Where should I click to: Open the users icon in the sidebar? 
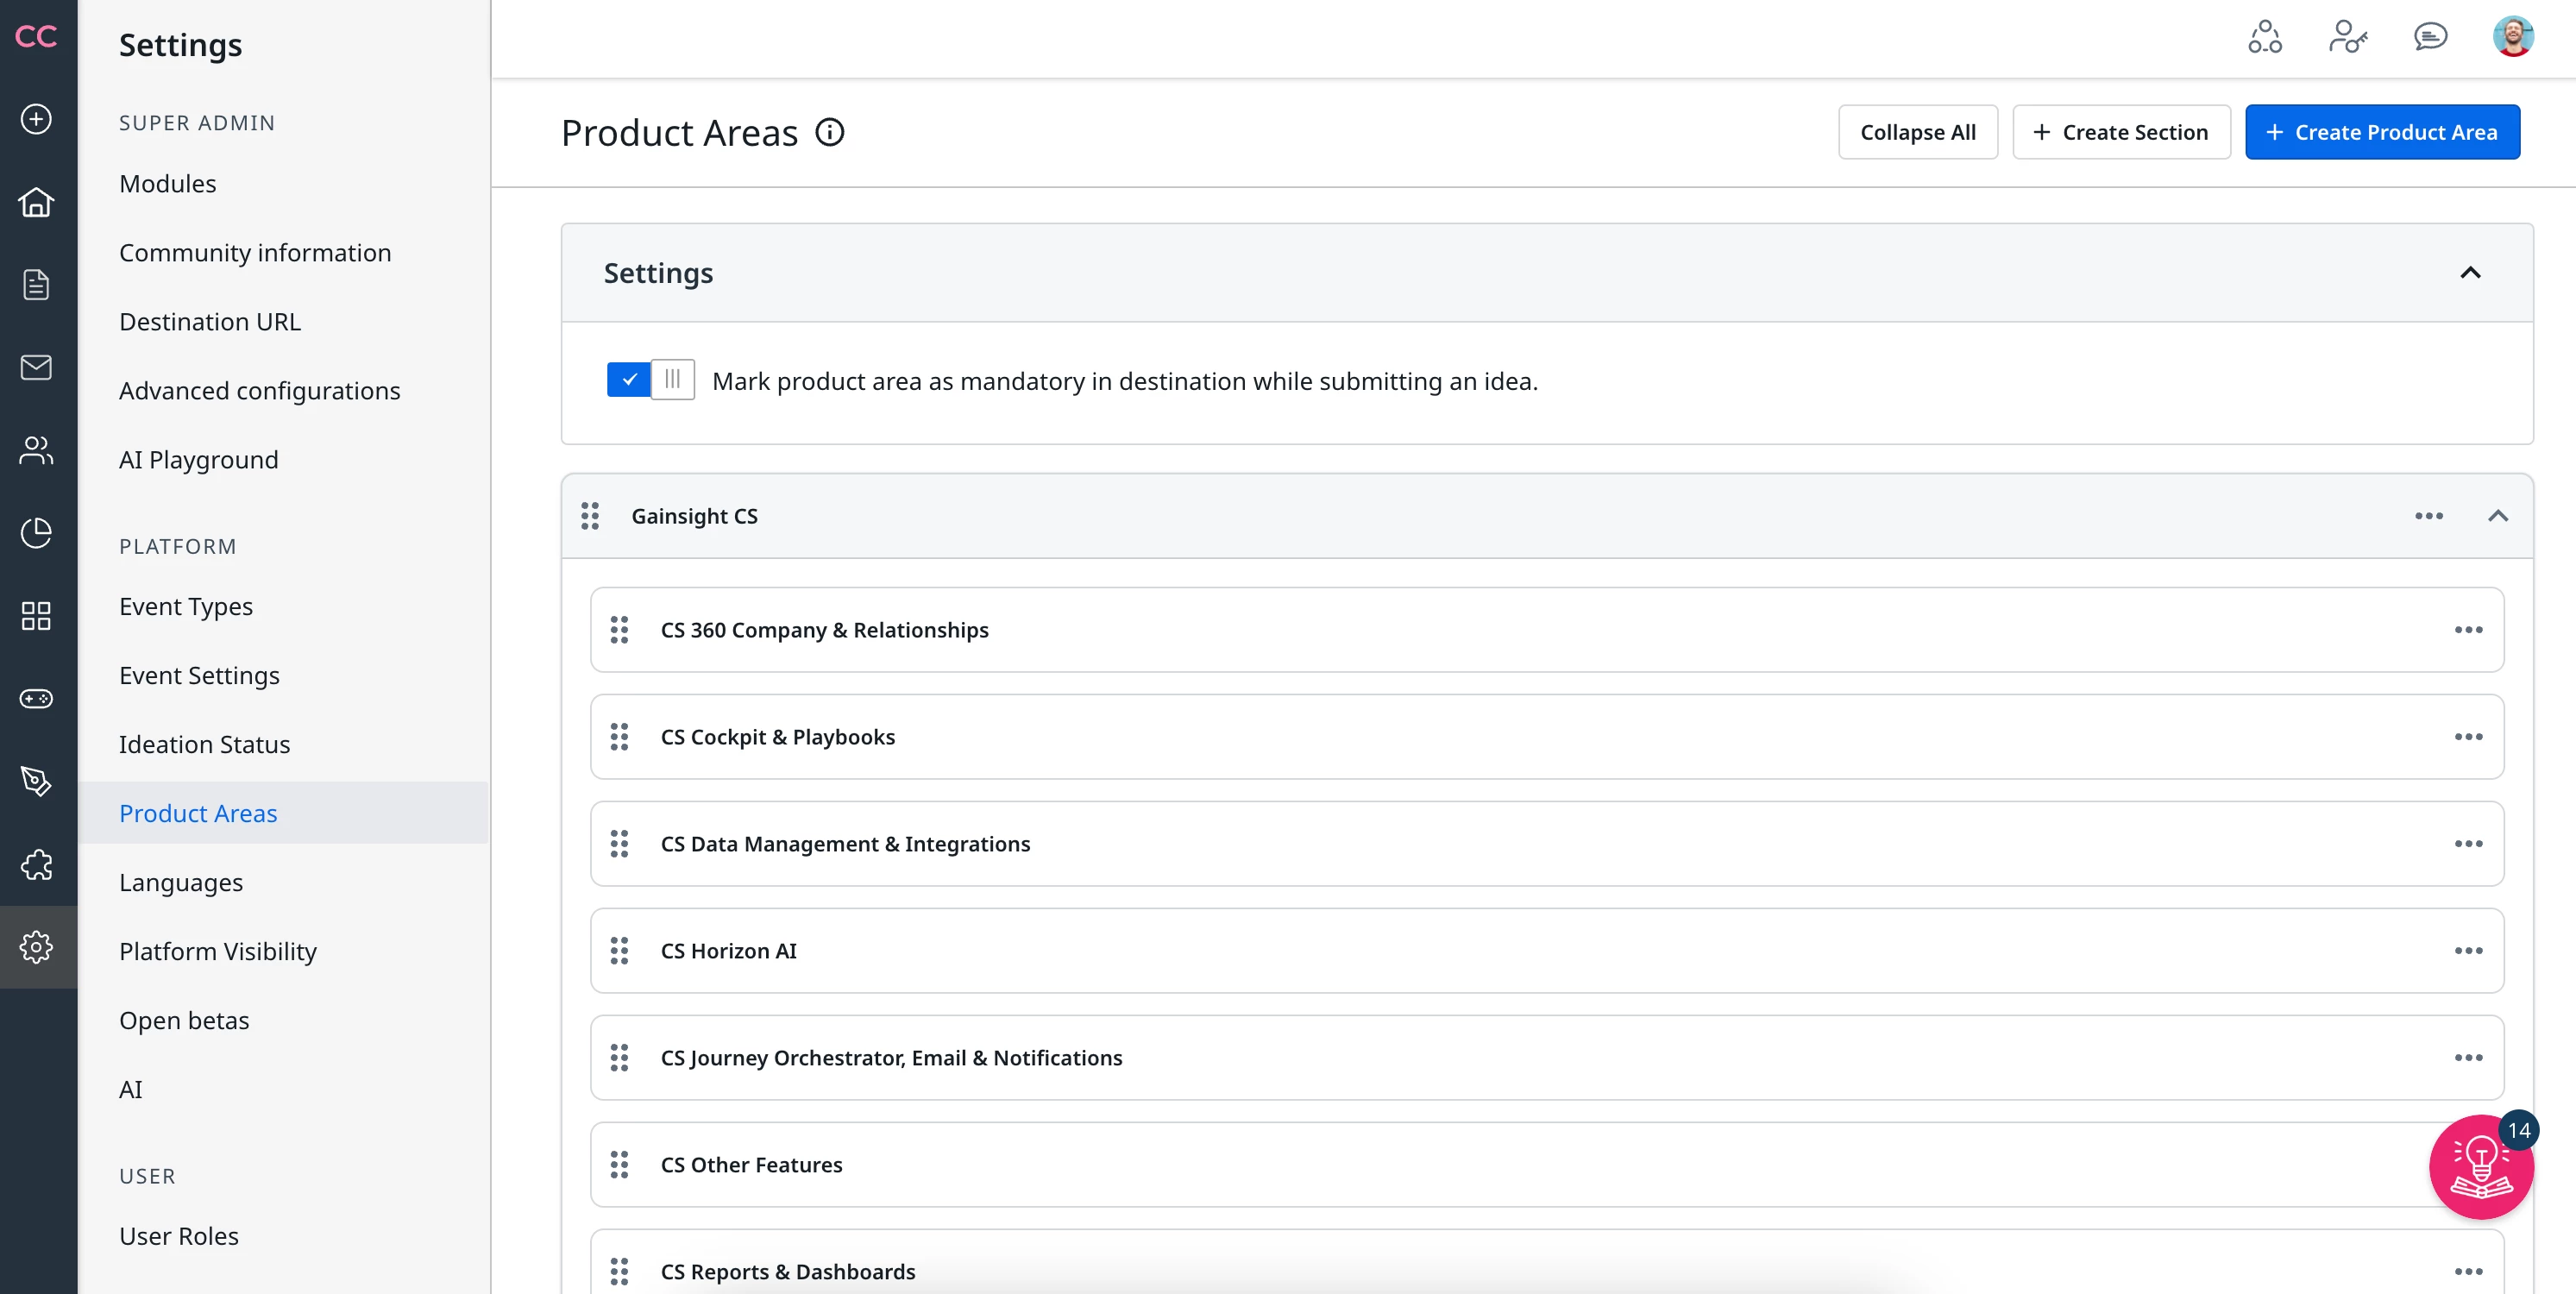tap(36, 450)
